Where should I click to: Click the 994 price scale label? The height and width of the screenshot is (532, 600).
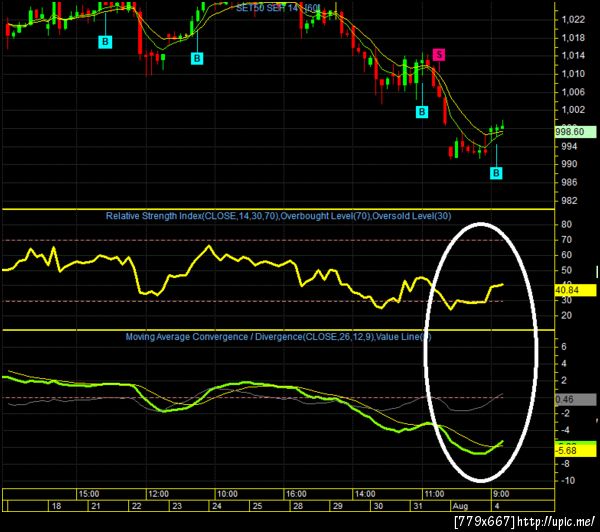tap(569, 146)
